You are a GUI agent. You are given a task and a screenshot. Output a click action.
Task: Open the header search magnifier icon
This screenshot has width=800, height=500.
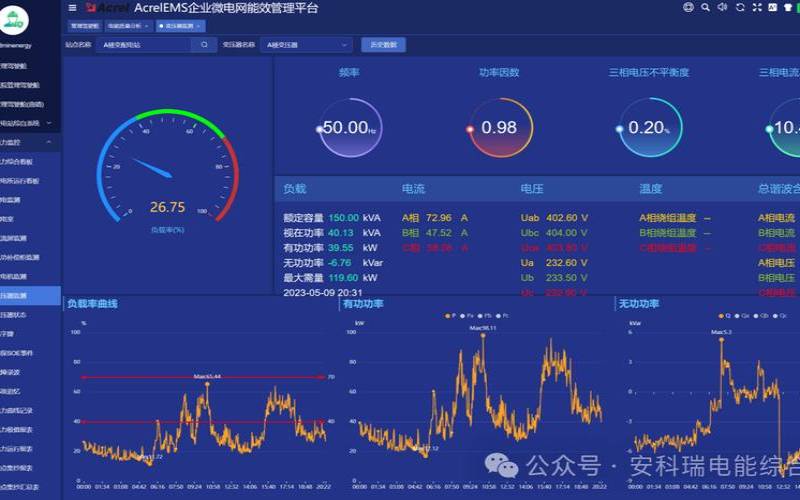tap(705, 7)
